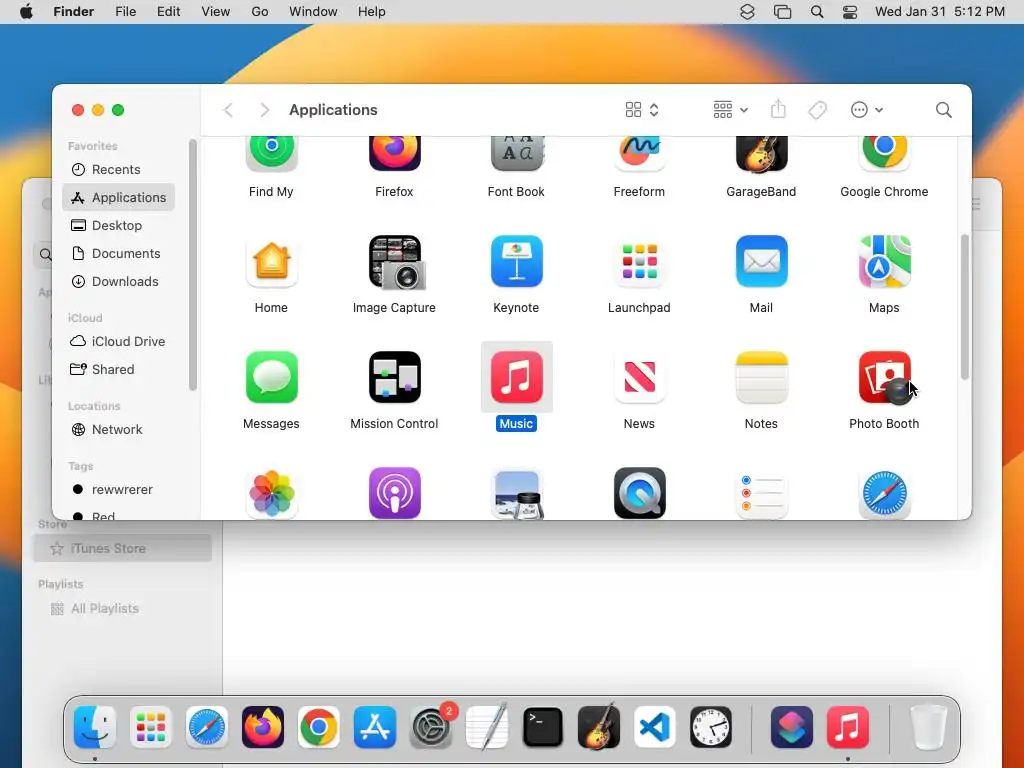This screenshot has width=1024, height=768.
Task: Open Documents in the sidebar
Action: click(118, 253)
